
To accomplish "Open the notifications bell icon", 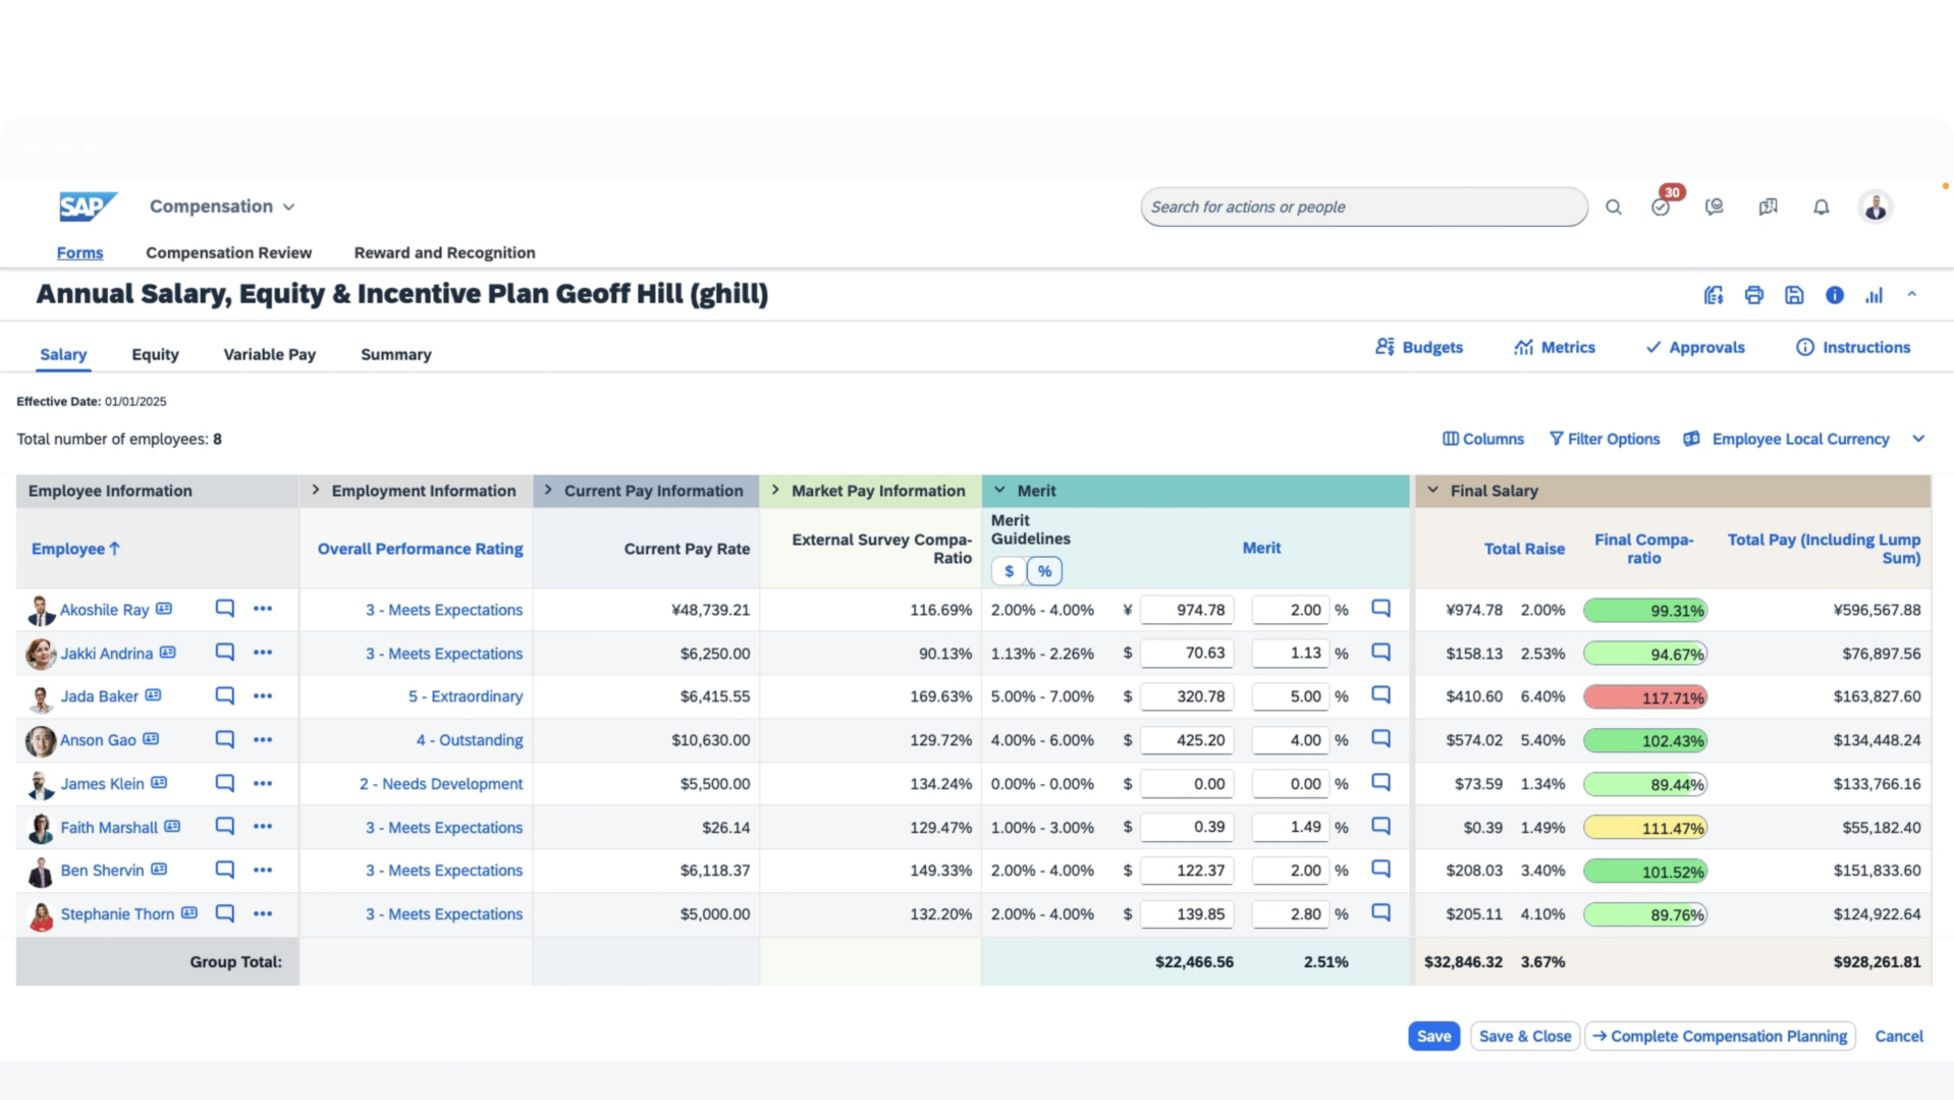I will pos(1821,207).
